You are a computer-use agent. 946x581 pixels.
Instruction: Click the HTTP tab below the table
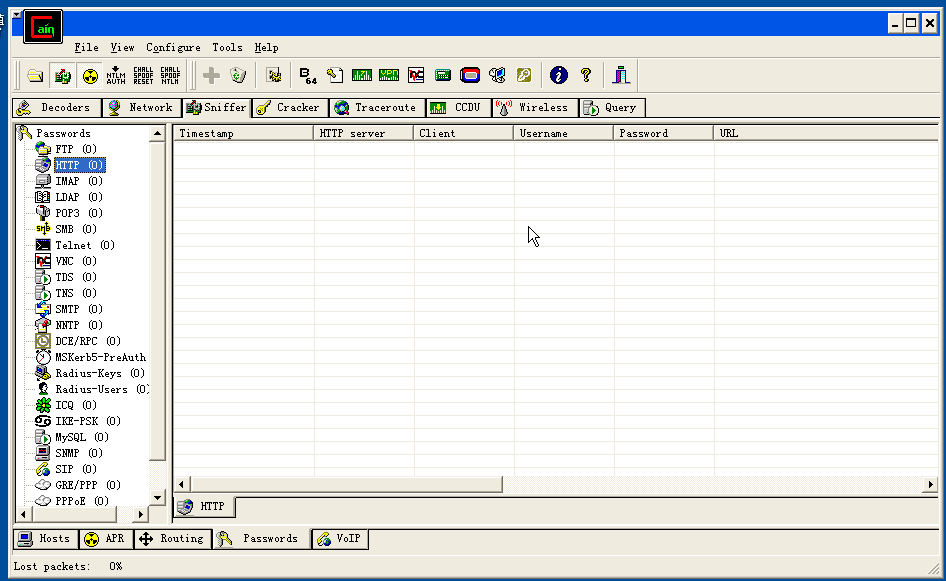[205, 506]
